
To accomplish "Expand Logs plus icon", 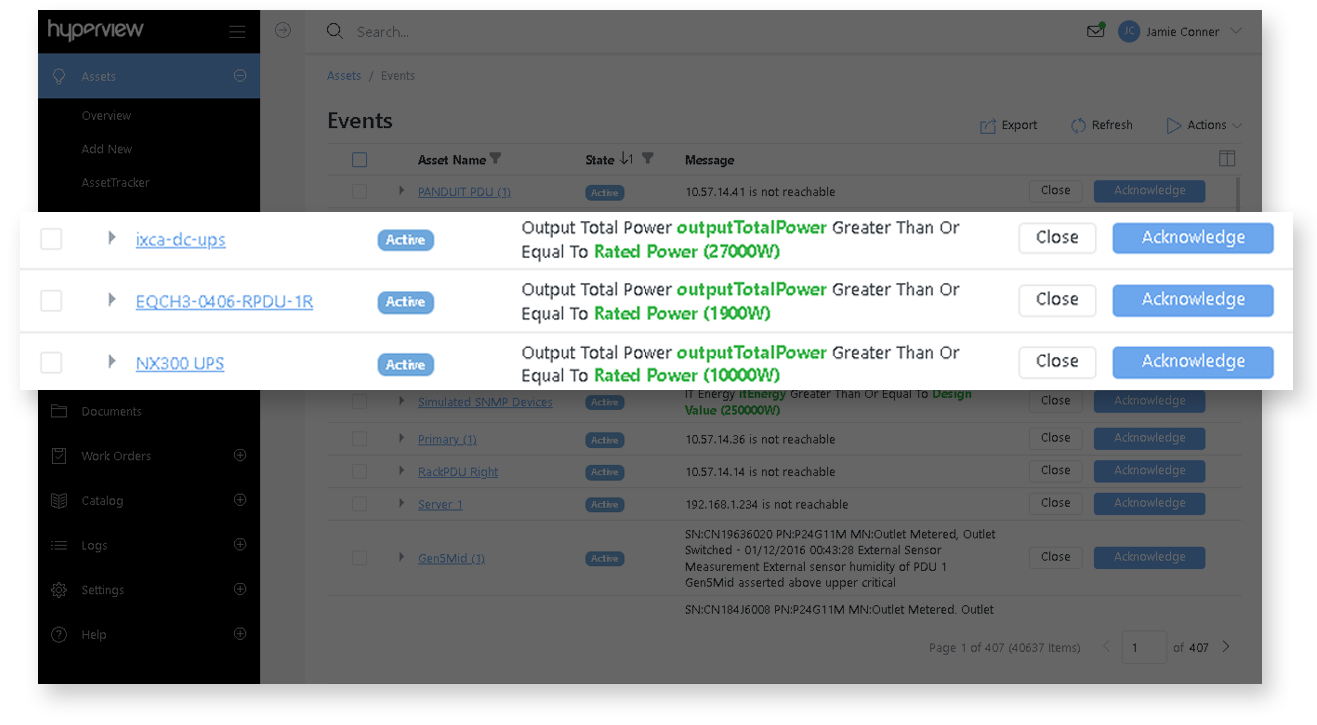I will (x=240, y=545).
